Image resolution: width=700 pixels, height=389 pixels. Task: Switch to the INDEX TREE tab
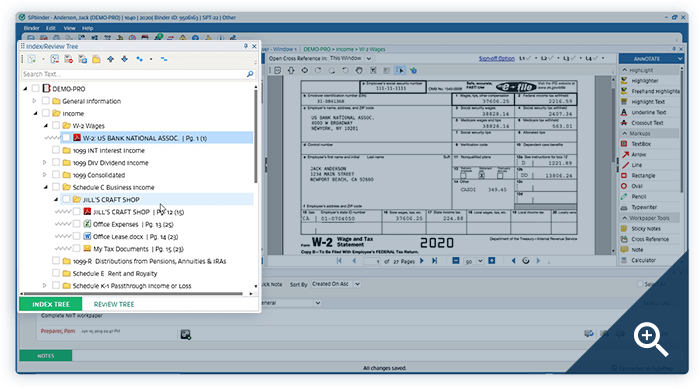tap(50, 304)
